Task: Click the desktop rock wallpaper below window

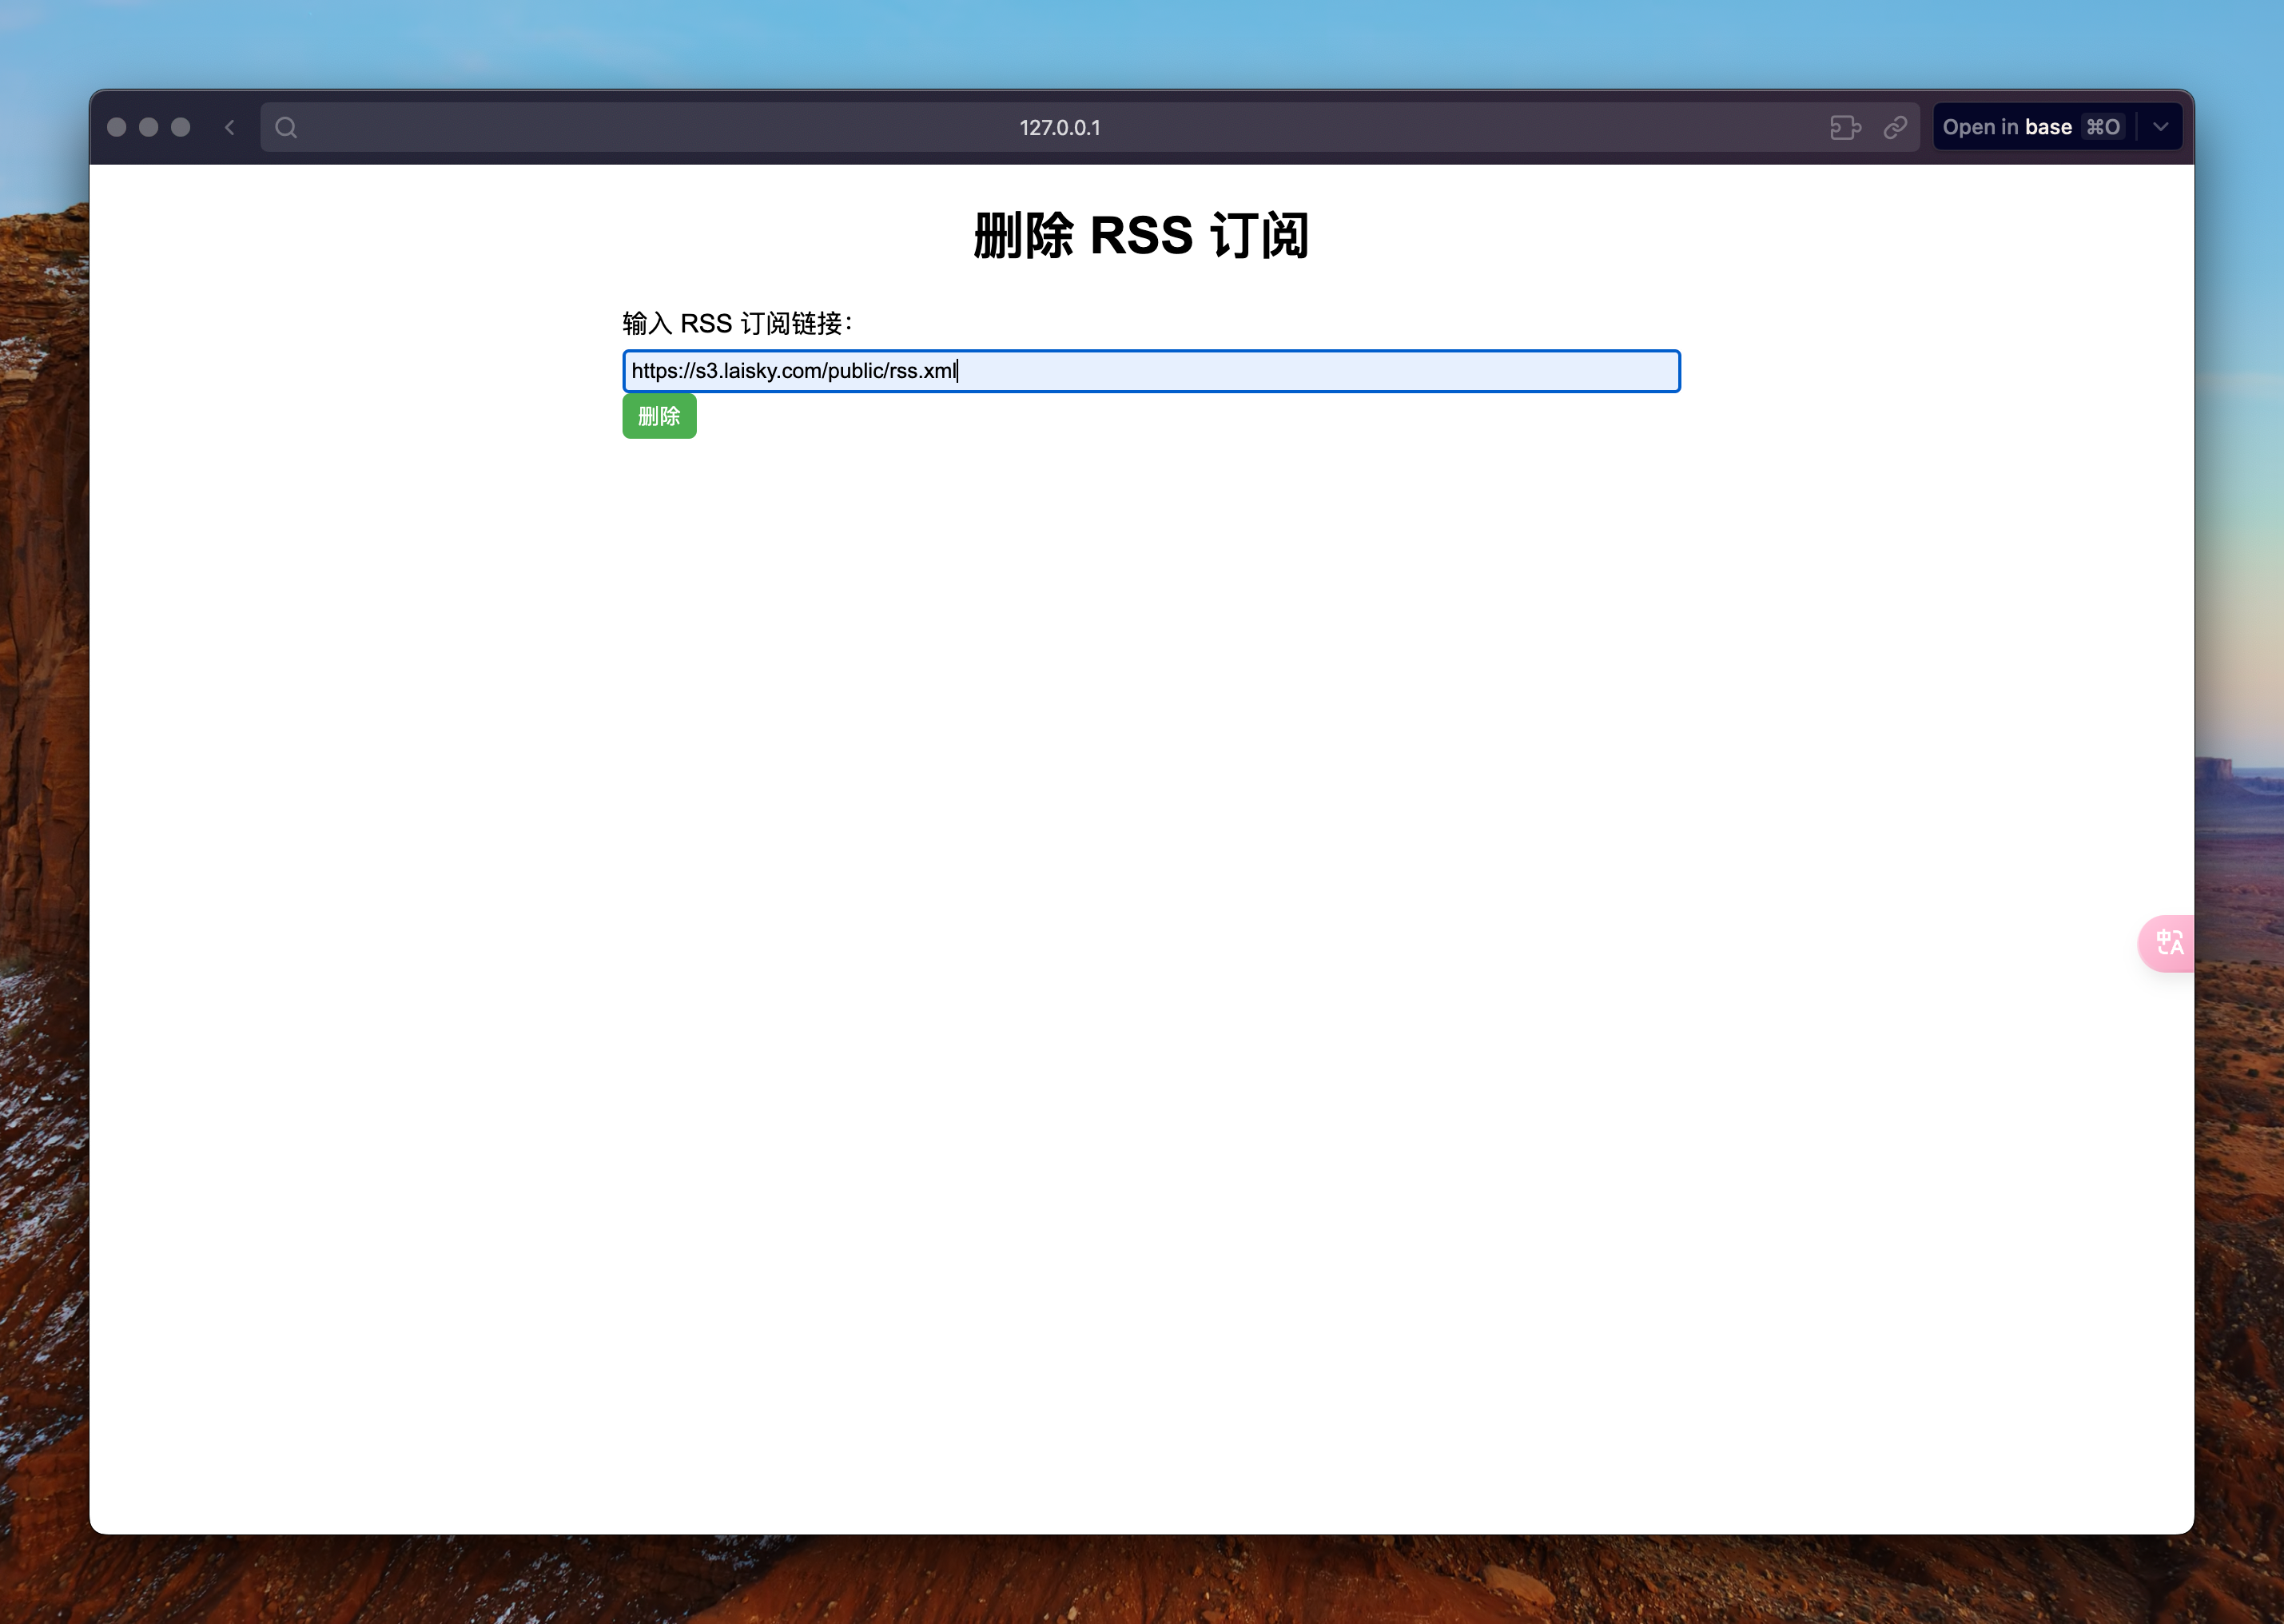Action: (1141, 1585)
